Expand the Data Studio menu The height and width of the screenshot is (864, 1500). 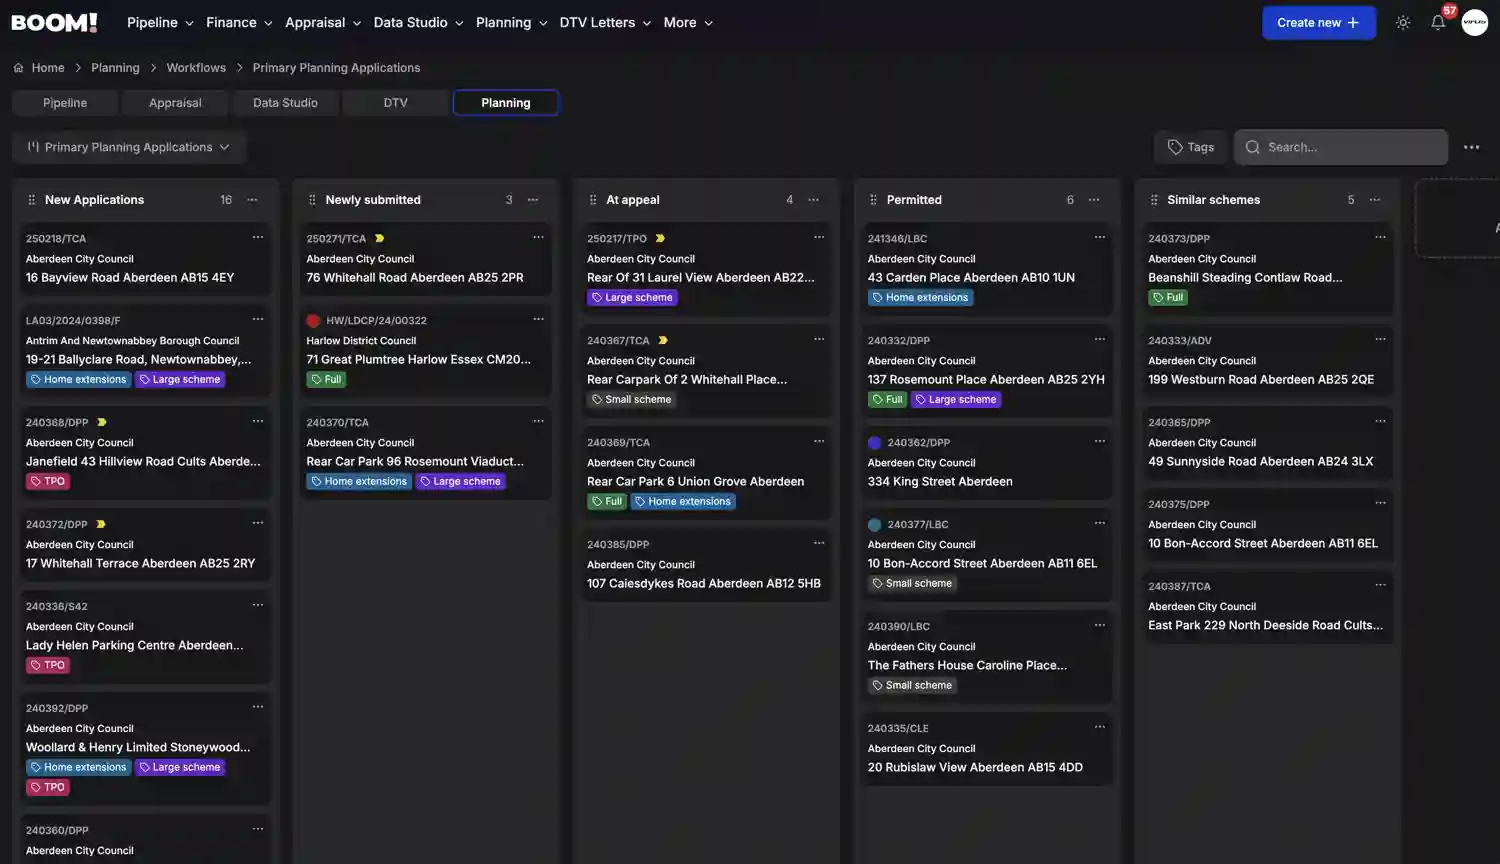418,22
